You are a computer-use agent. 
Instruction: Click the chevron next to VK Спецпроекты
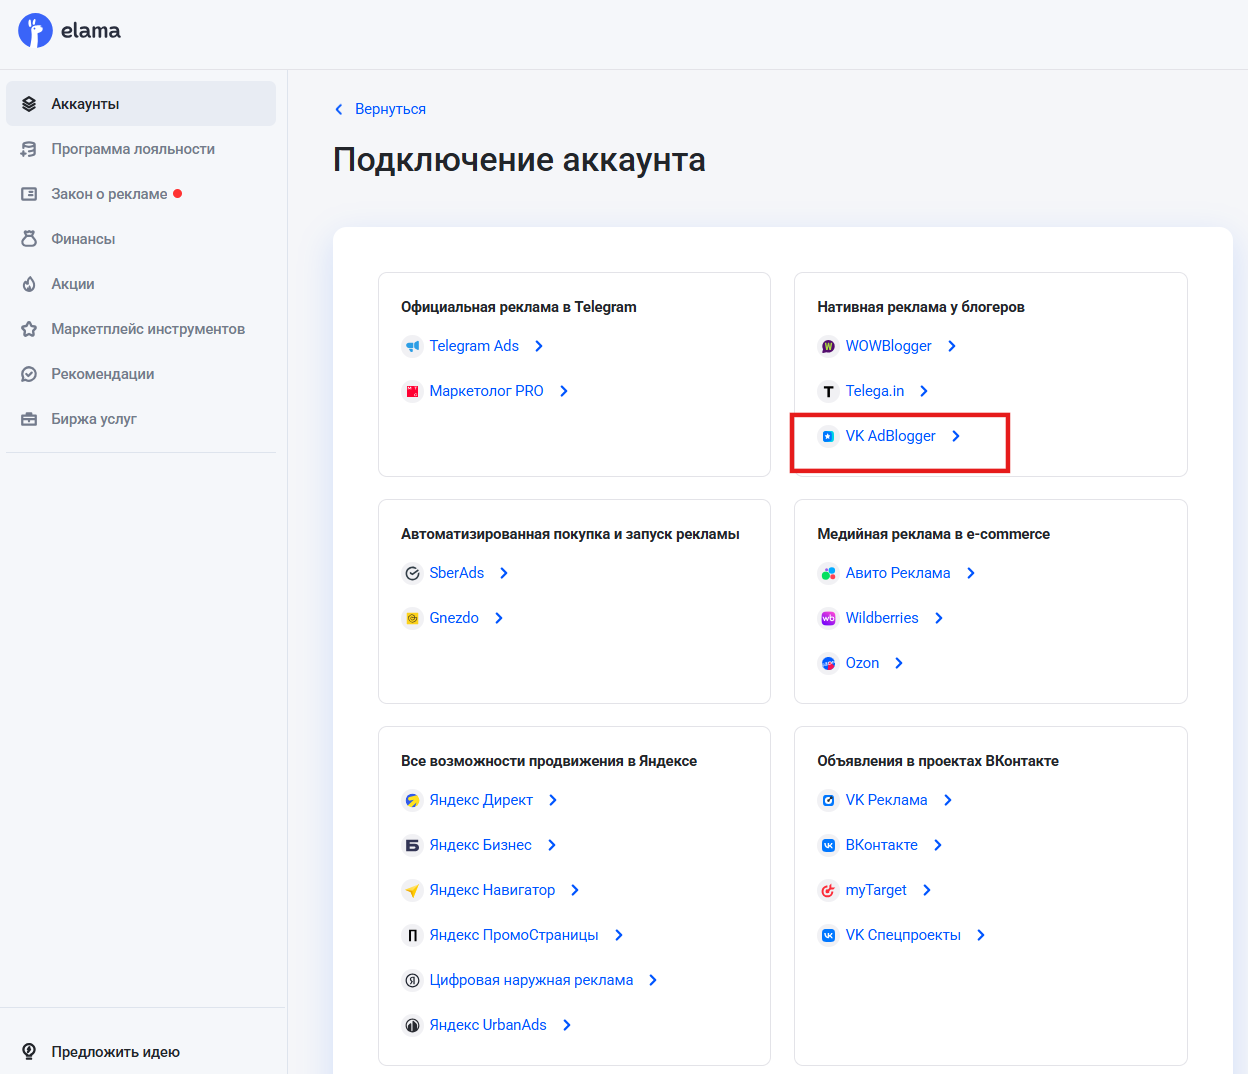coord(981,935)
